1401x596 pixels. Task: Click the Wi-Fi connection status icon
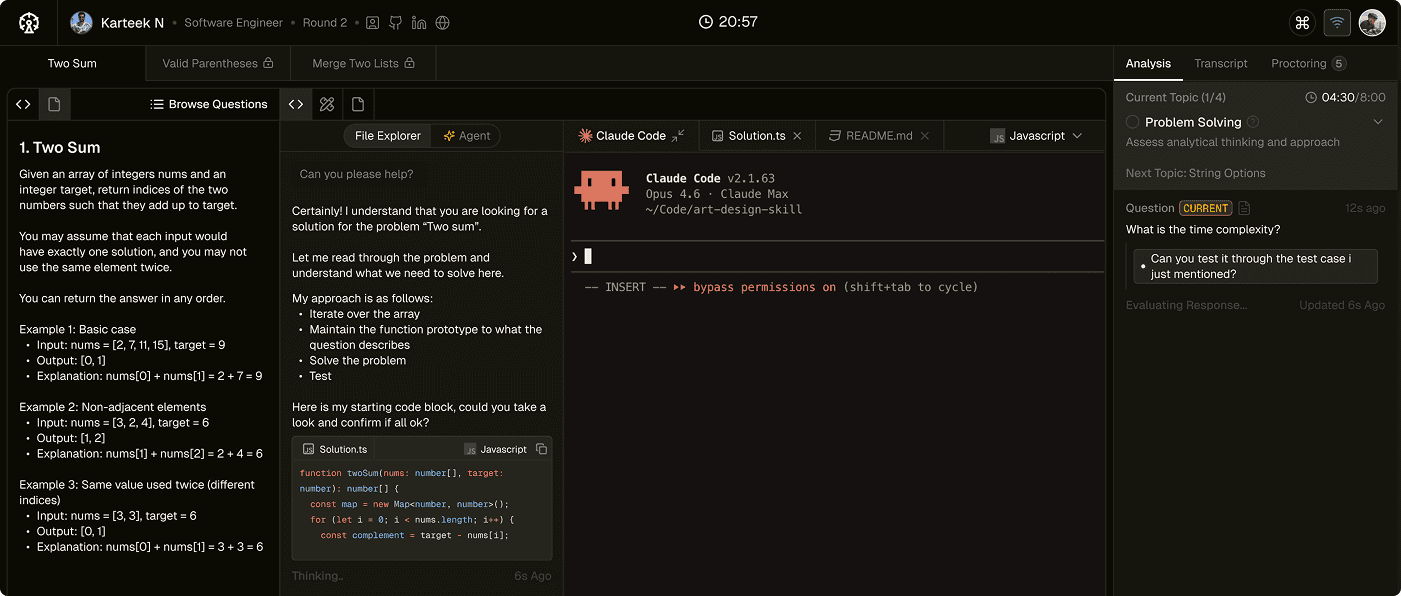(x=1337, y=22)
